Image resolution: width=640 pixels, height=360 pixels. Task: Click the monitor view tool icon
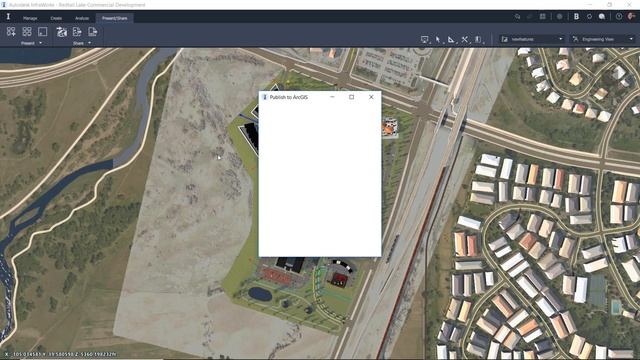[x=424, y=40]
